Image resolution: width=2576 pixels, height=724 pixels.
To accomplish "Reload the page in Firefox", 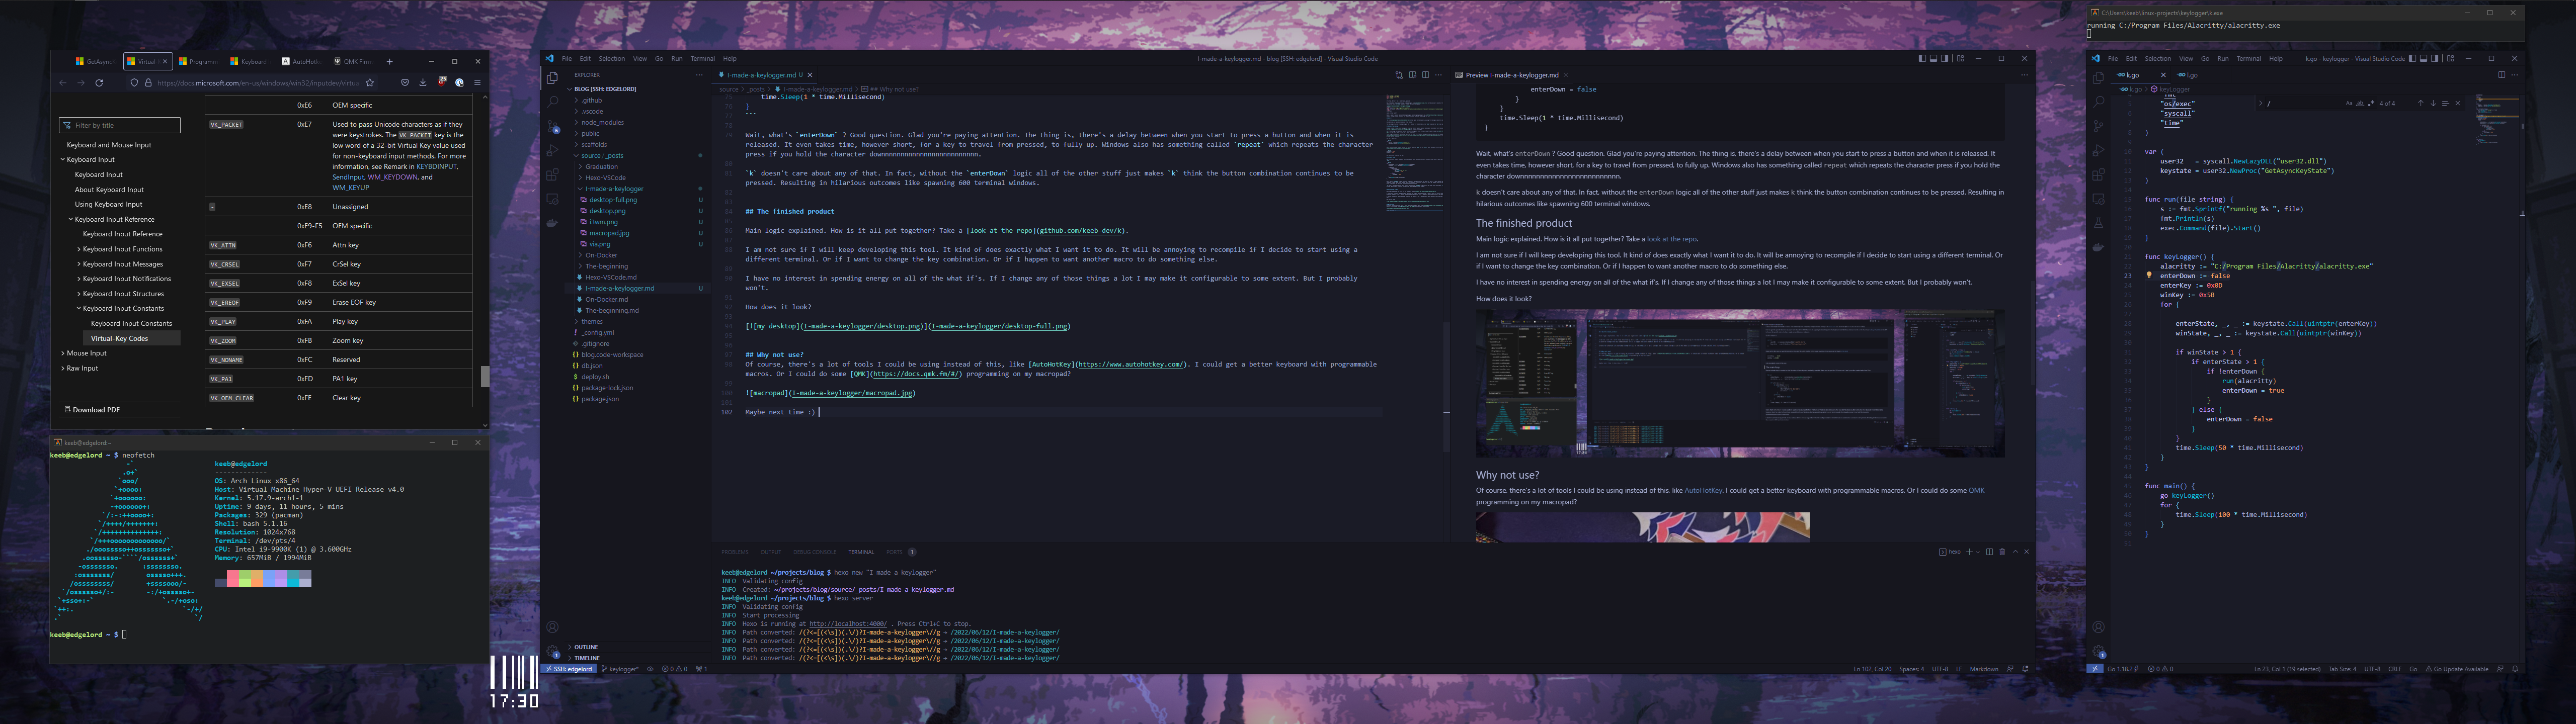I will click(99, 83).
